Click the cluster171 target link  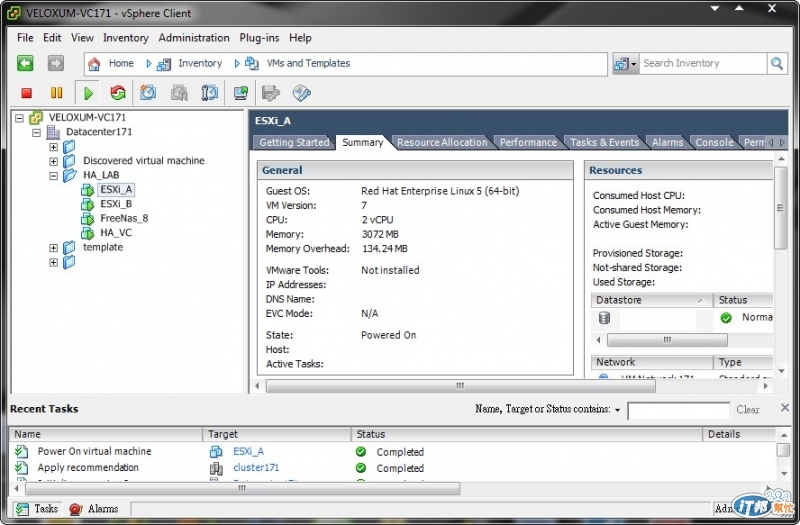pos(256,467)
